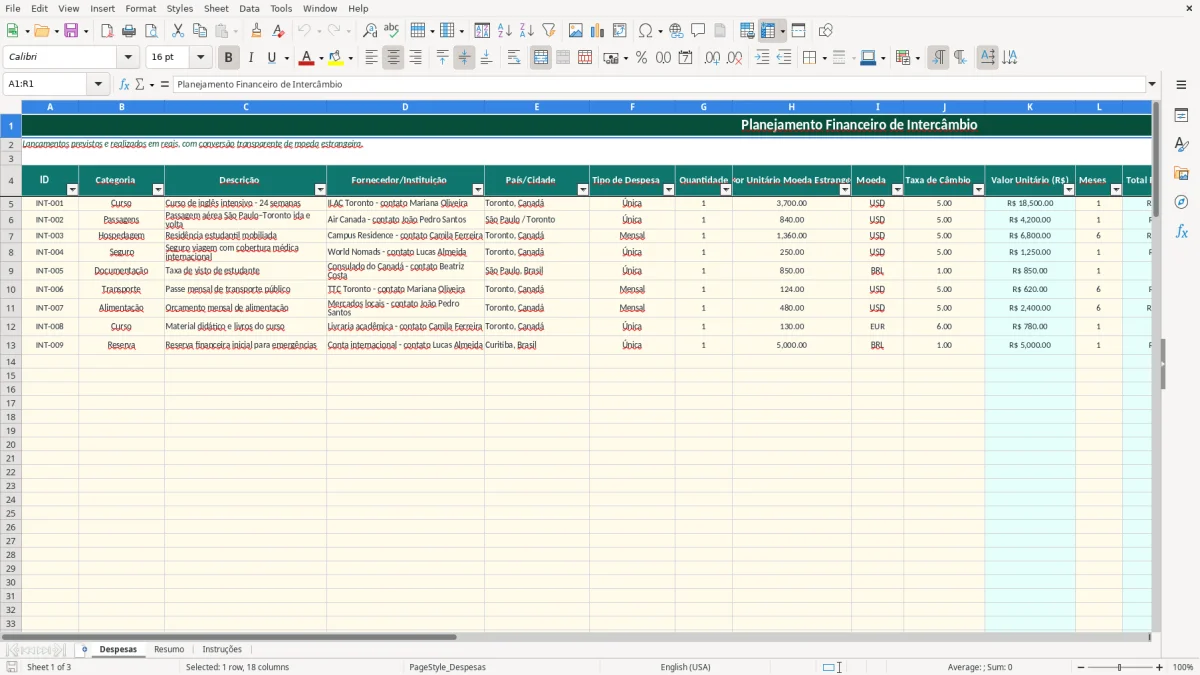
Task: Open Find and Replace
Action: (x=370, y=31)
